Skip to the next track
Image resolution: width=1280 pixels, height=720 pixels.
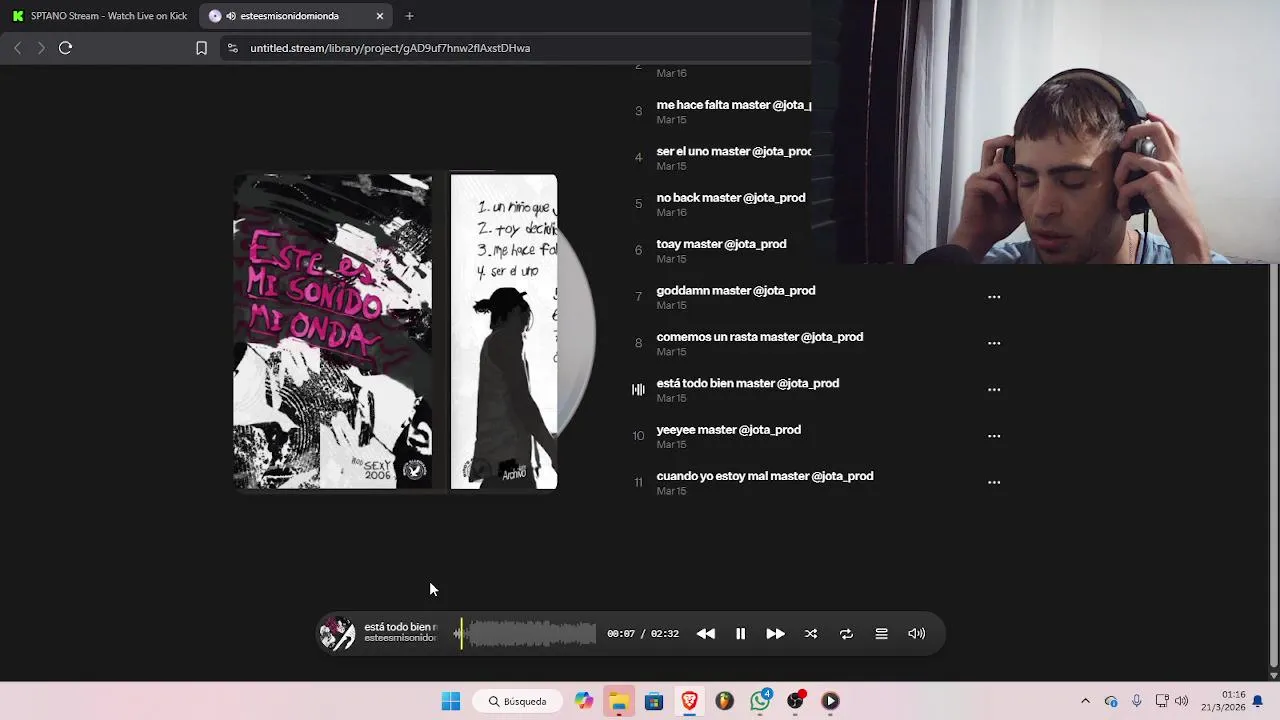(775, 634)
